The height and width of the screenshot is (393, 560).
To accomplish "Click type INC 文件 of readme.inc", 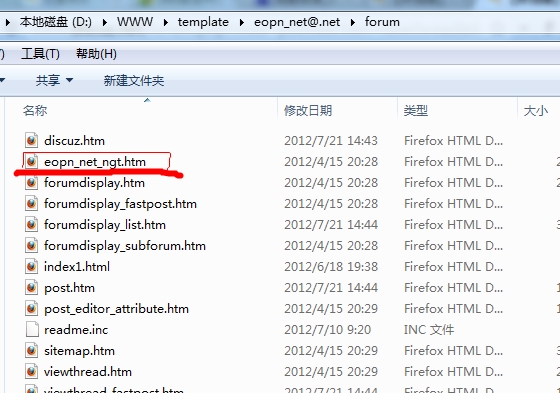I will 429,330.
